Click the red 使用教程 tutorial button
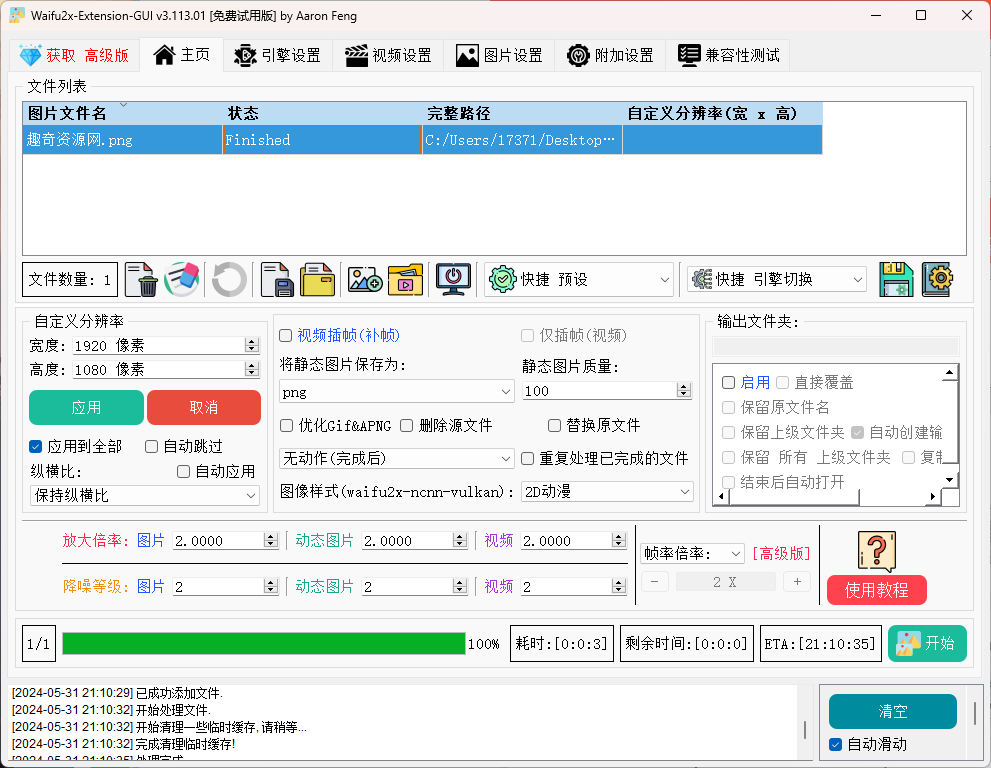This screenshot has width=991, height=768. [x=876, y=590]
